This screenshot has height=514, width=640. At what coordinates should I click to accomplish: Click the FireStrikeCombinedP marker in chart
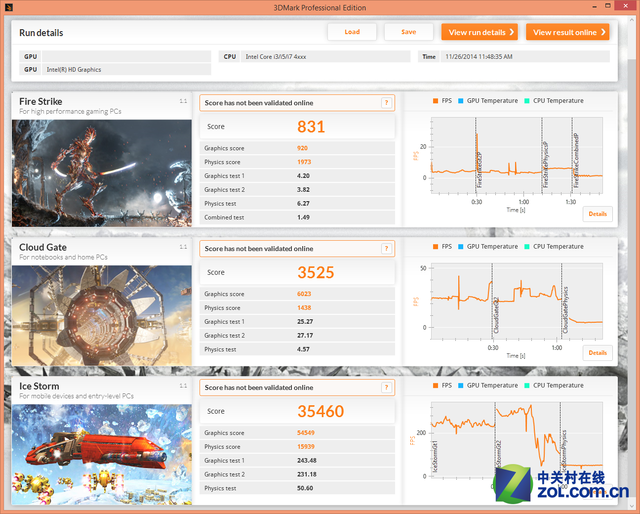[576, 160]
